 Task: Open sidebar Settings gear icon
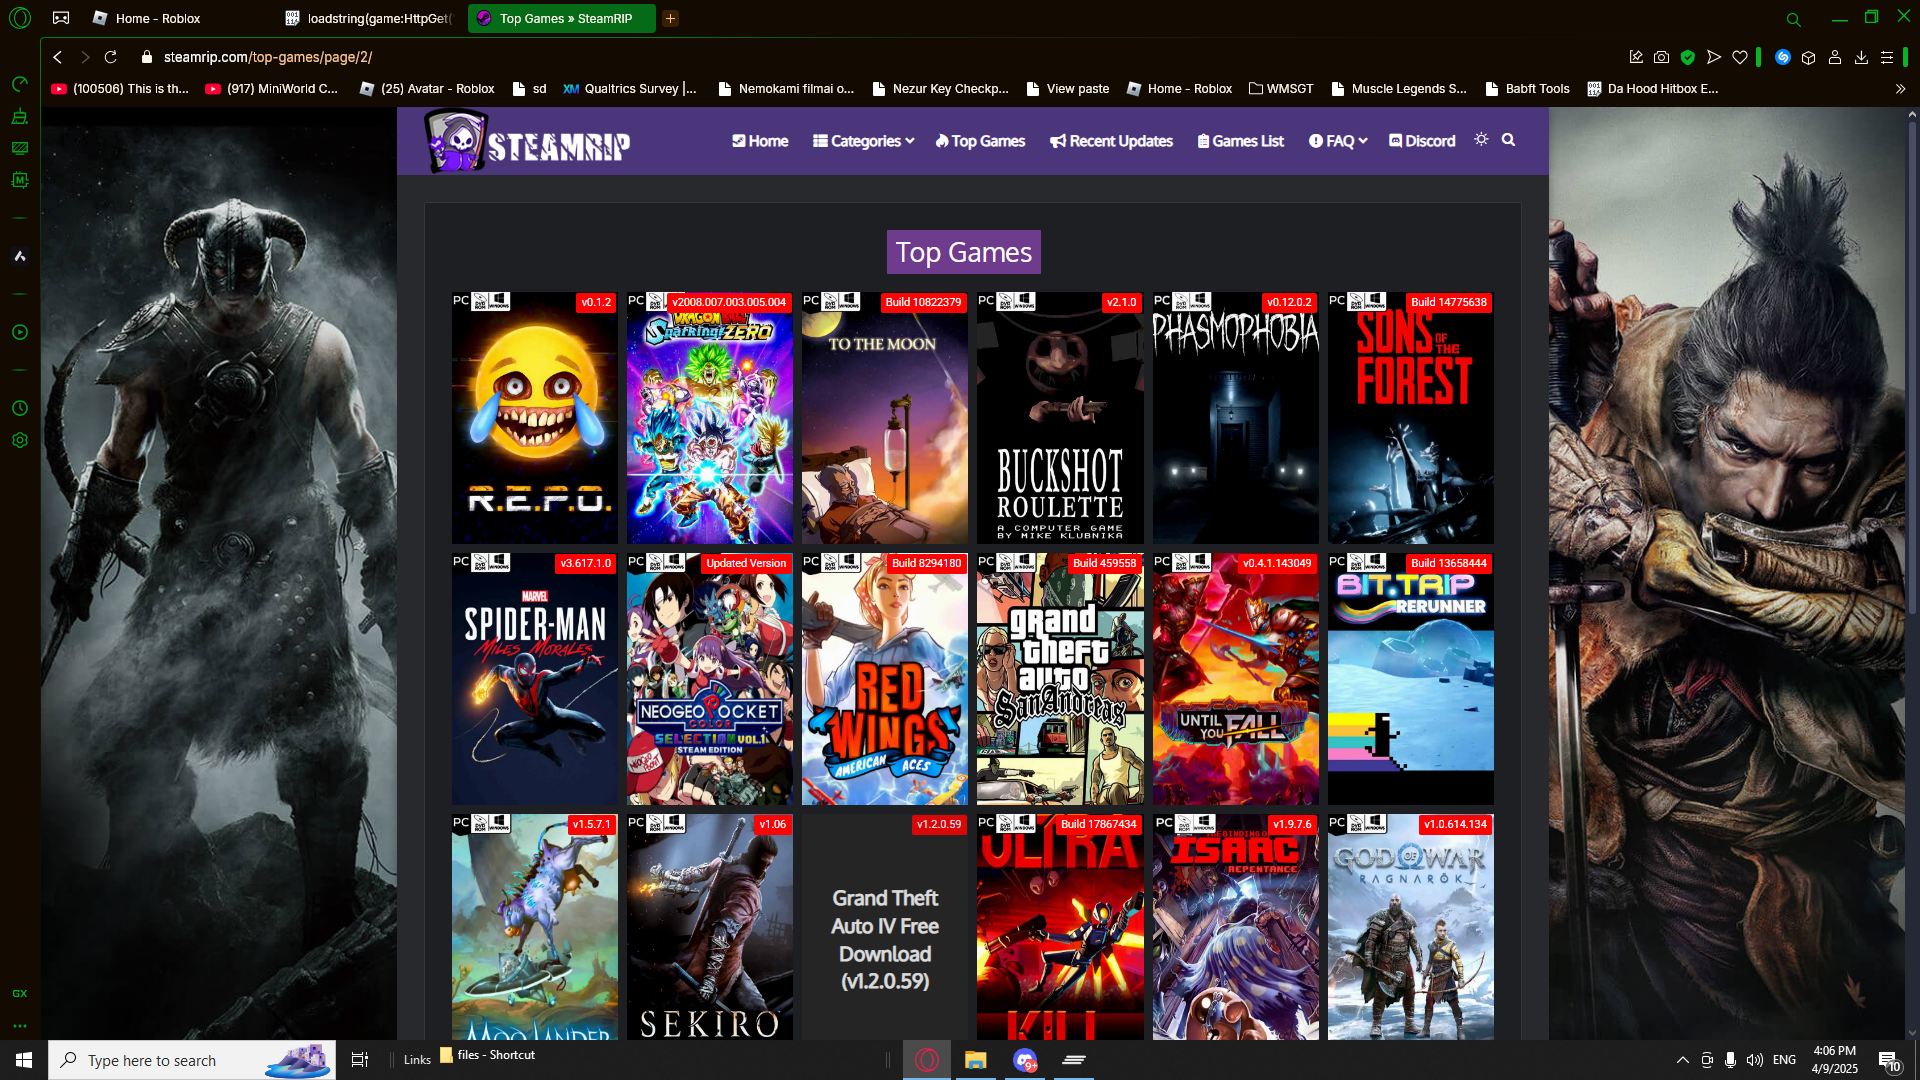(19, 440)
